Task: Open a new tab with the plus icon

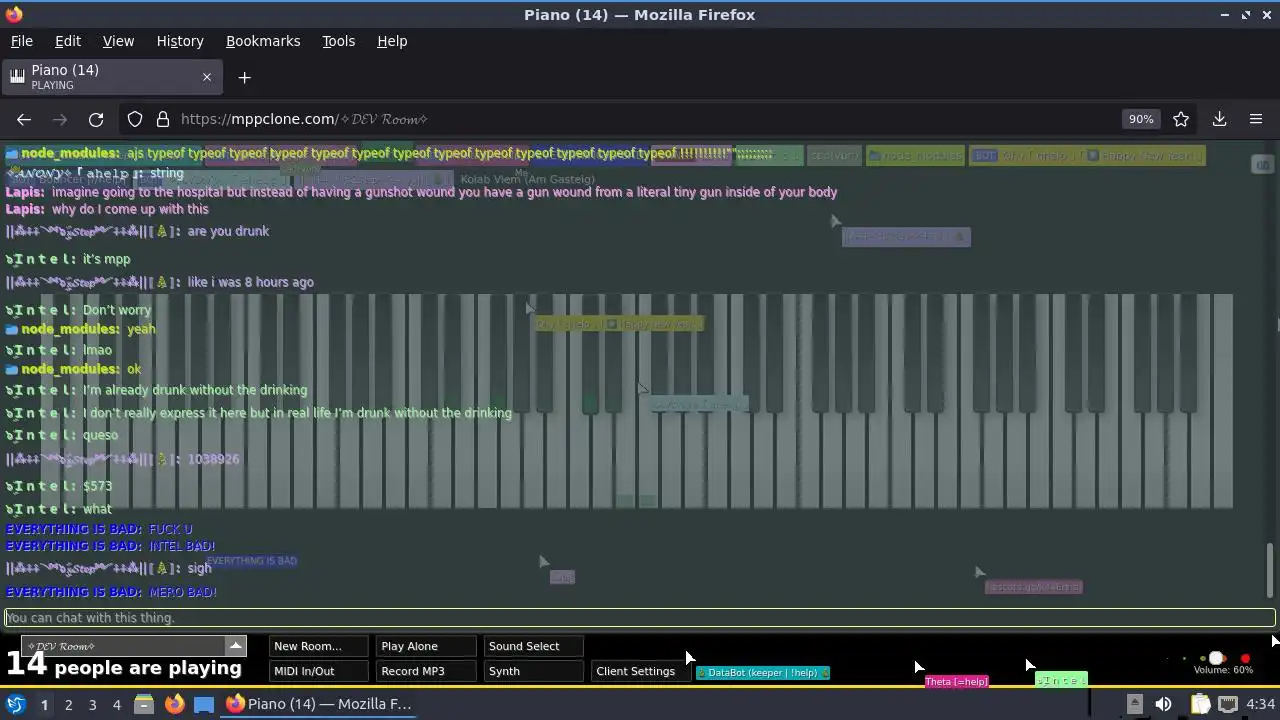Action: [244, 78]
